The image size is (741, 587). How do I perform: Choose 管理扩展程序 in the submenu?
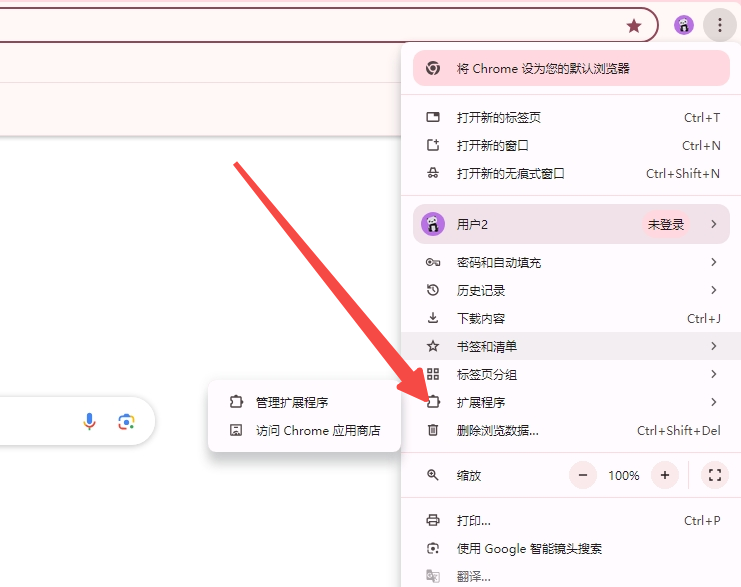[x=304, y=402]
